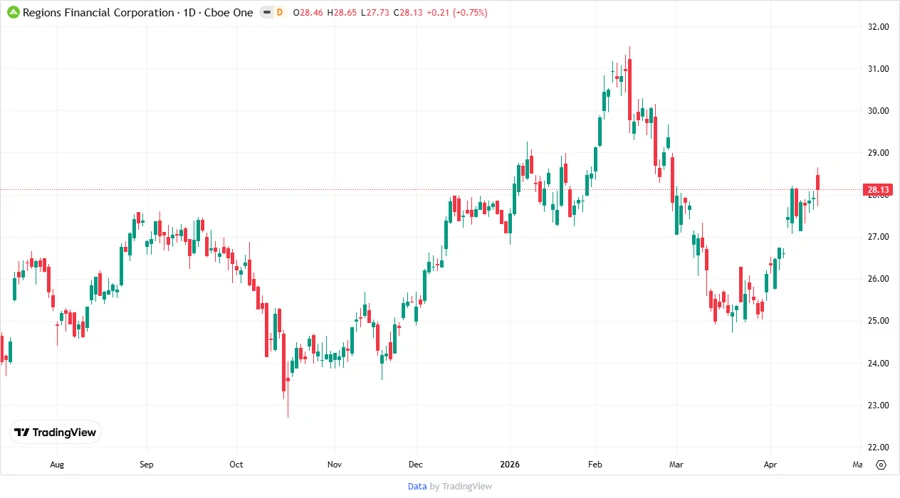900x498 pixels.
Task: Click the Regions Financial Corporation title
Action: (x=98, y=13)
